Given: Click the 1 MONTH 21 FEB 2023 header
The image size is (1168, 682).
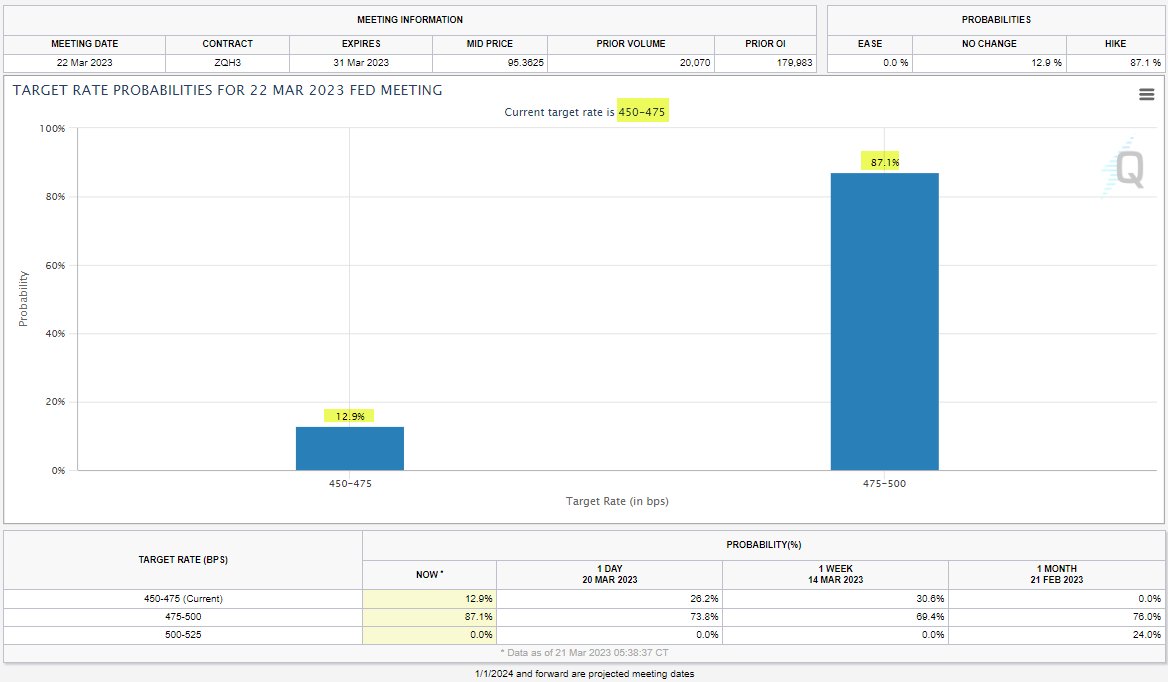Looking at the screenshot, I should tap(1056, 575).
